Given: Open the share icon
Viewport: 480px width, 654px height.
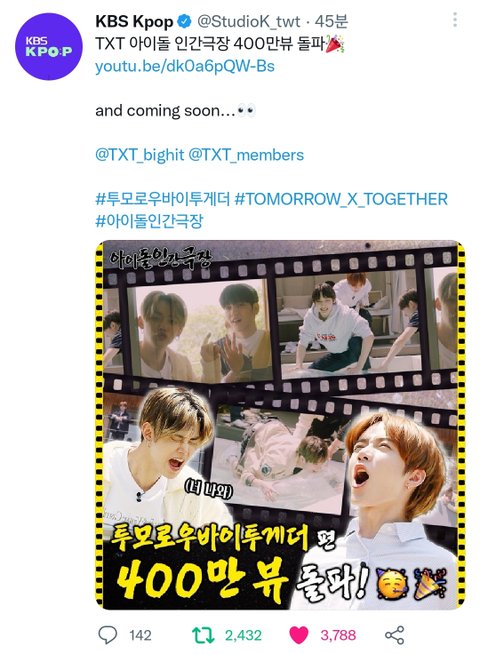Looking at the screenshot, I should 395,635.
